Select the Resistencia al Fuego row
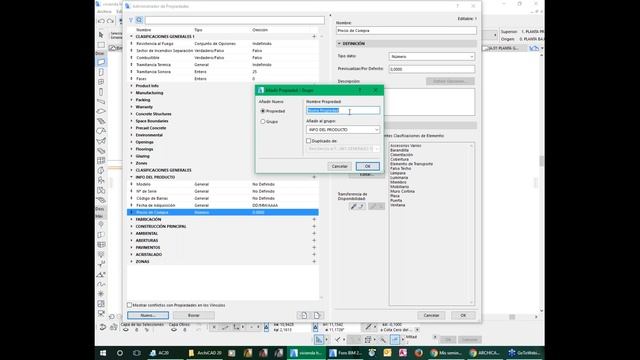Viewport: 640px width, 360px height. [x=223, y=44]
